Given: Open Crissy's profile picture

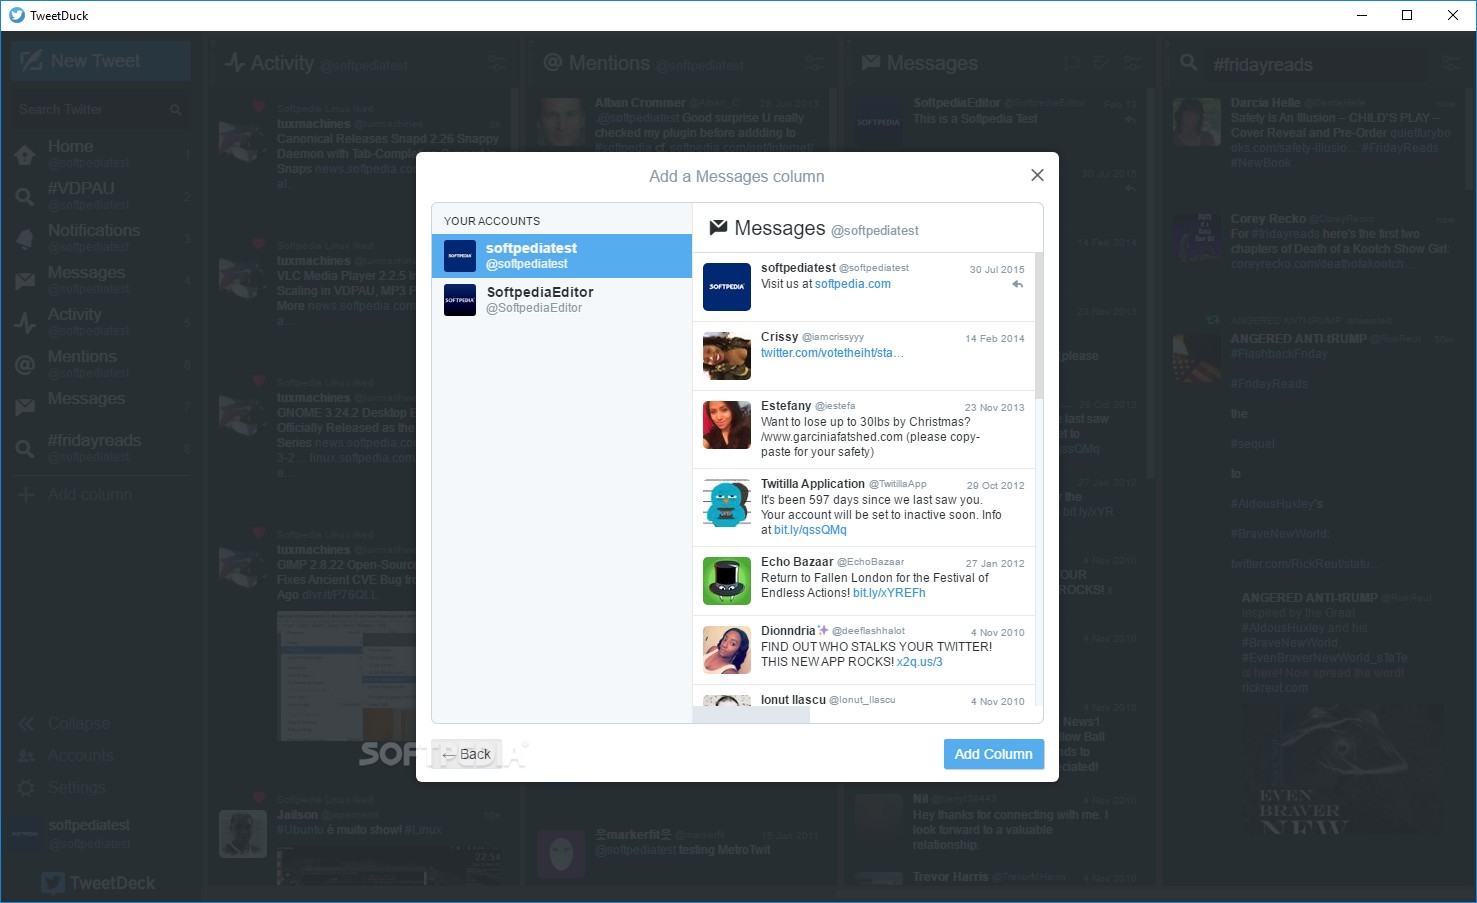Looking at the screenshot, I should click(727, 356).
